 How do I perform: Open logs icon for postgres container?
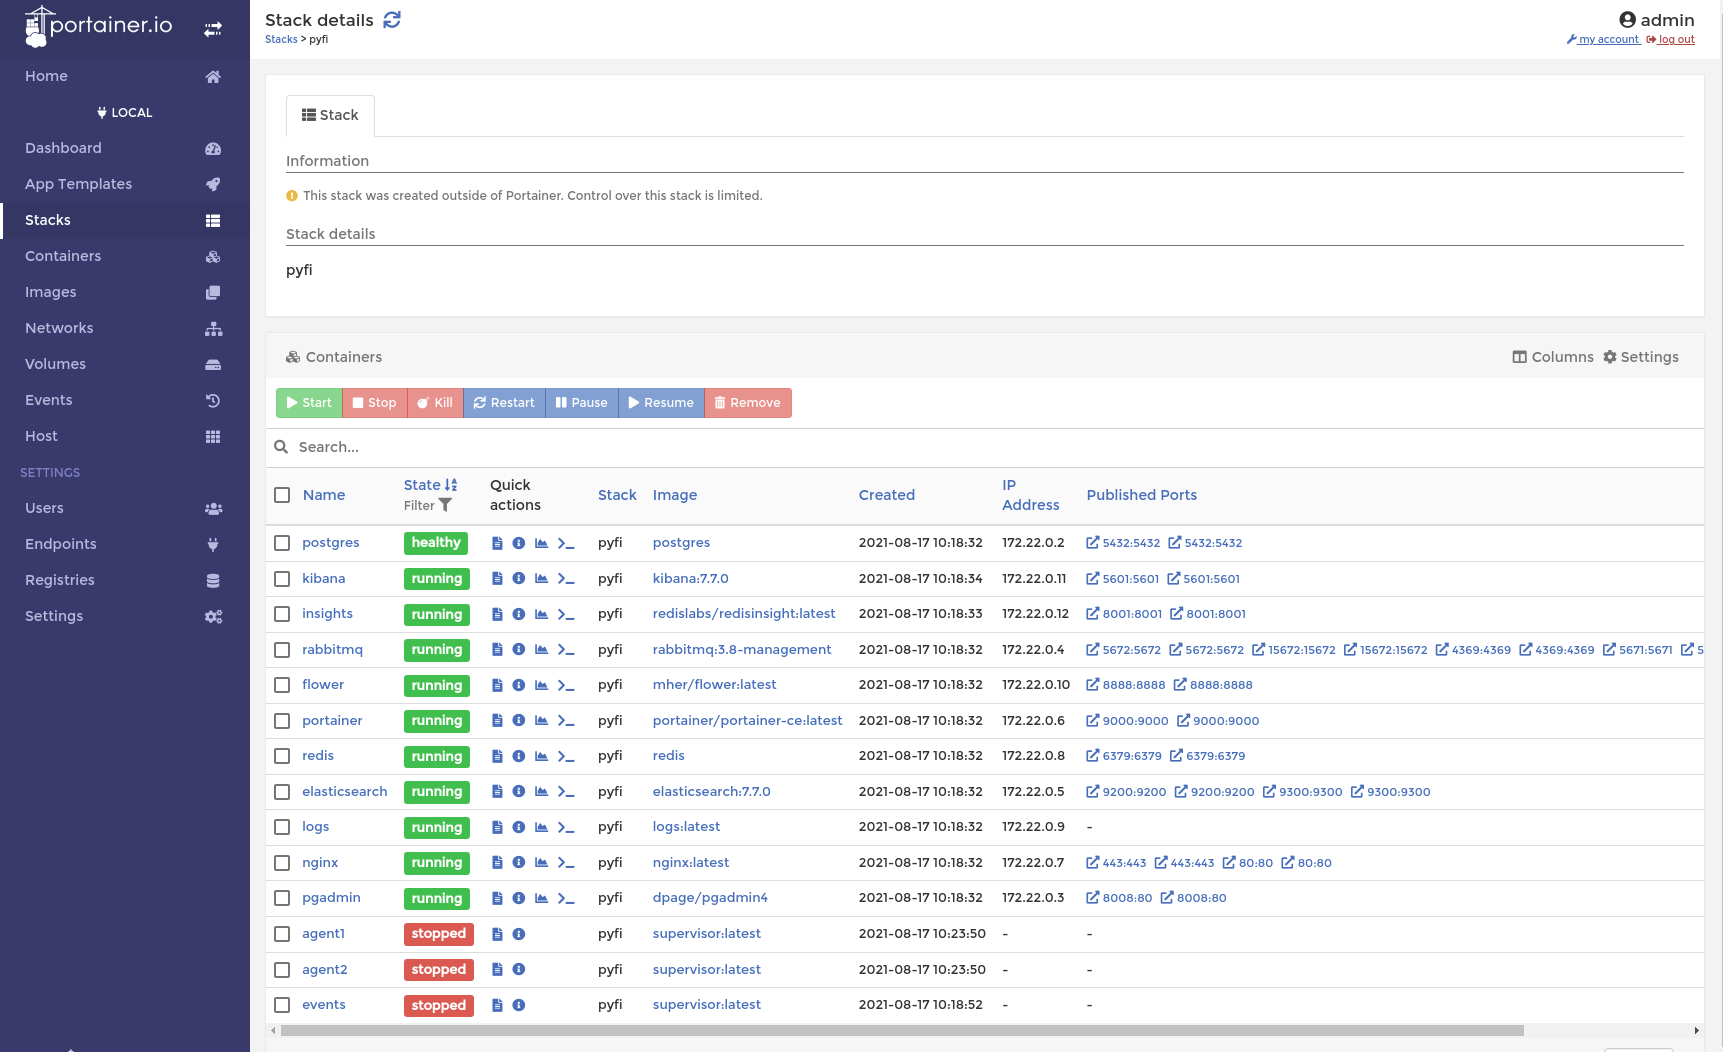tap(497, 543)
